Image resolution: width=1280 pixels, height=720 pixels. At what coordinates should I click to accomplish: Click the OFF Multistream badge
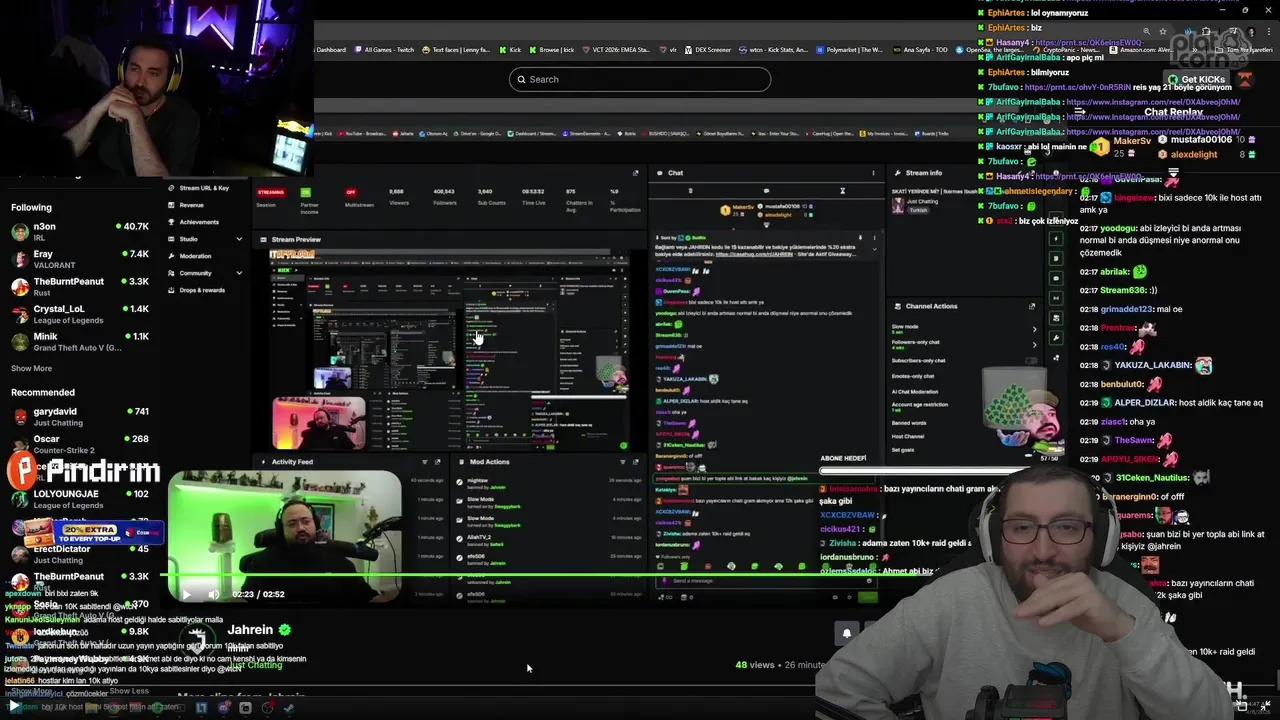coord(350,192)
